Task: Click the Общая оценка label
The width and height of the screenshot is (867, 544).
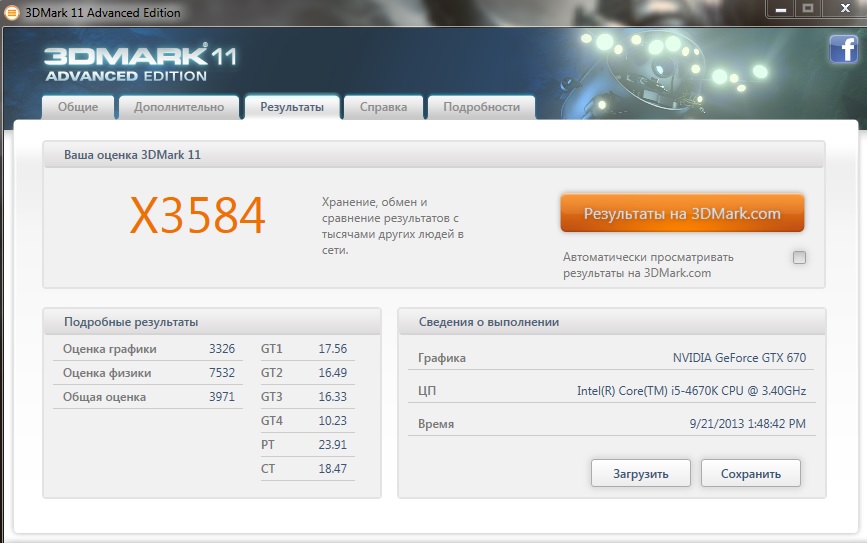Action: click(104, 396)
